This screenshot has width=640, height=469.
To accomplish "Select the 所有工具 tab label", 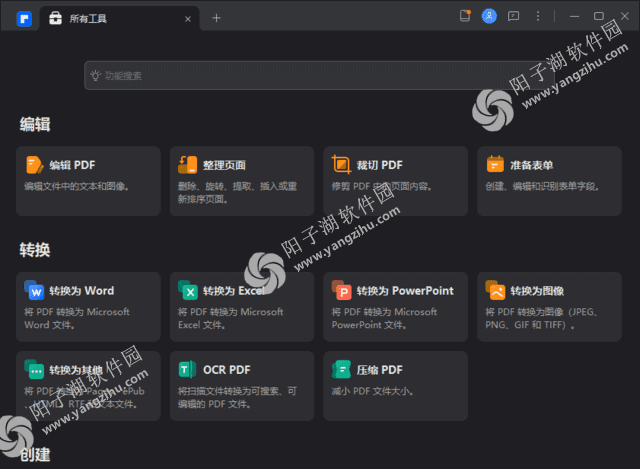I will coord(88,18).
